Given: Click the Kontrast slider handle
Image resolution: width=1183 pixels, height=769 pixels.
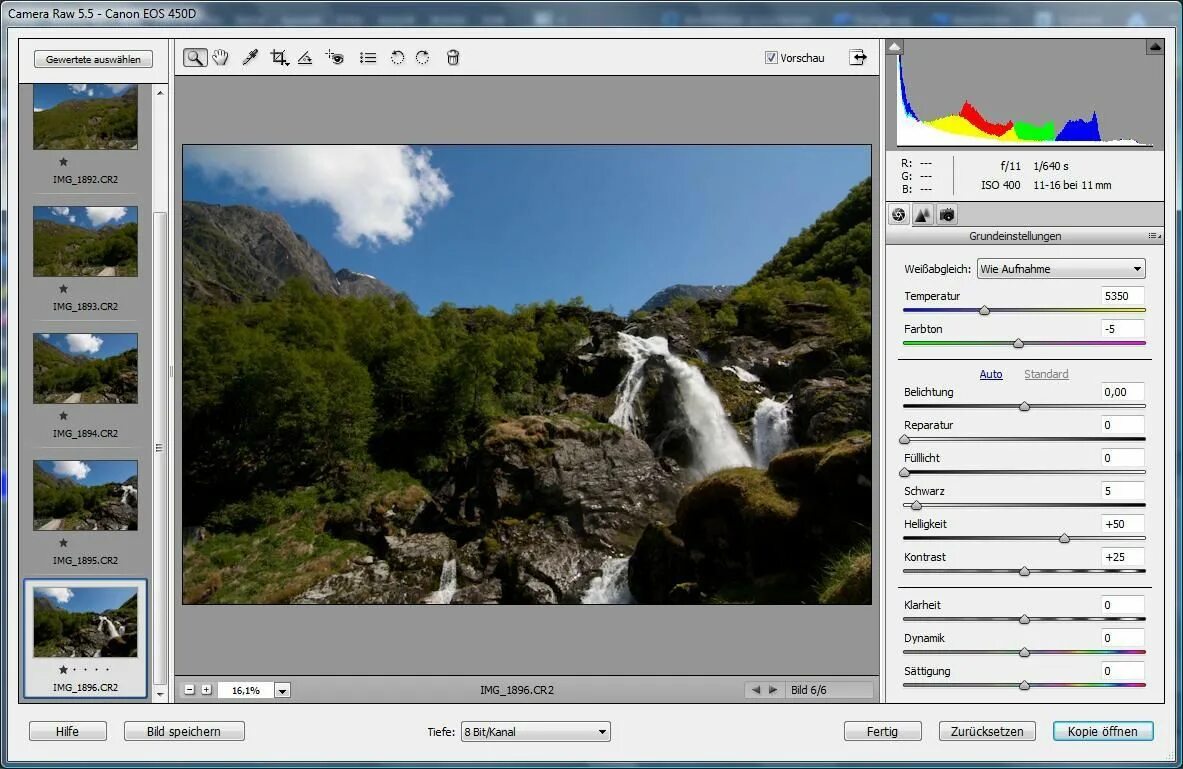Looking at the screenshot, I should [1025, 572].
